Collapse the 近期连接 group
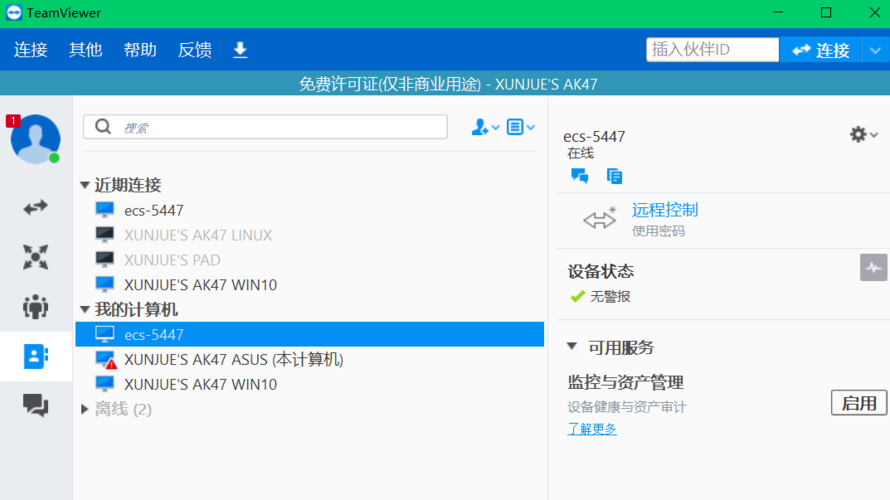 pos(85,185)
